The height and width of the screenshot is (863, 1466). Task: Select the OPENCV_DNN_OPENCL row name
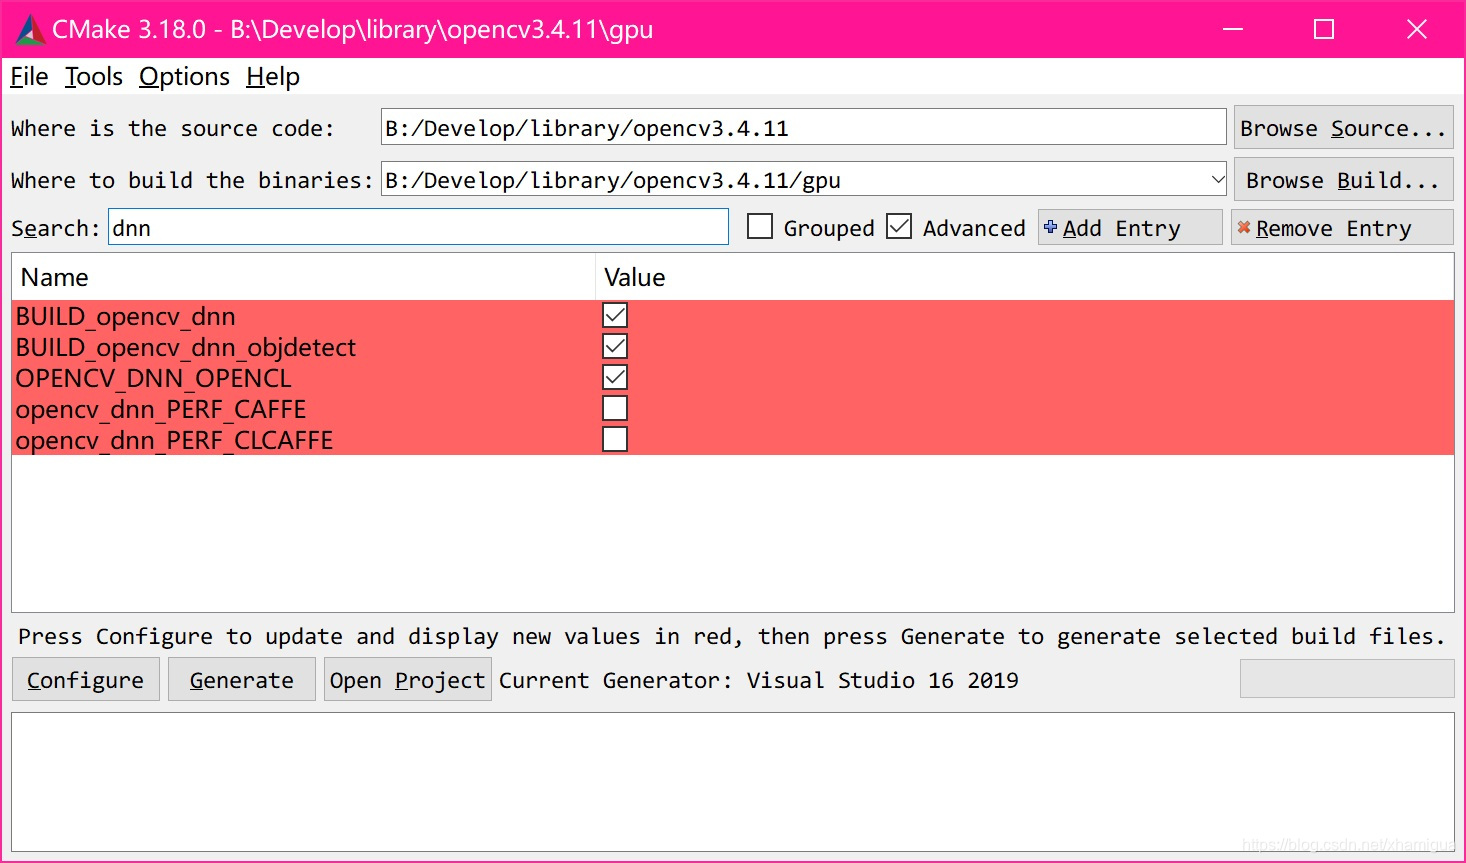(x=154, y=378)
